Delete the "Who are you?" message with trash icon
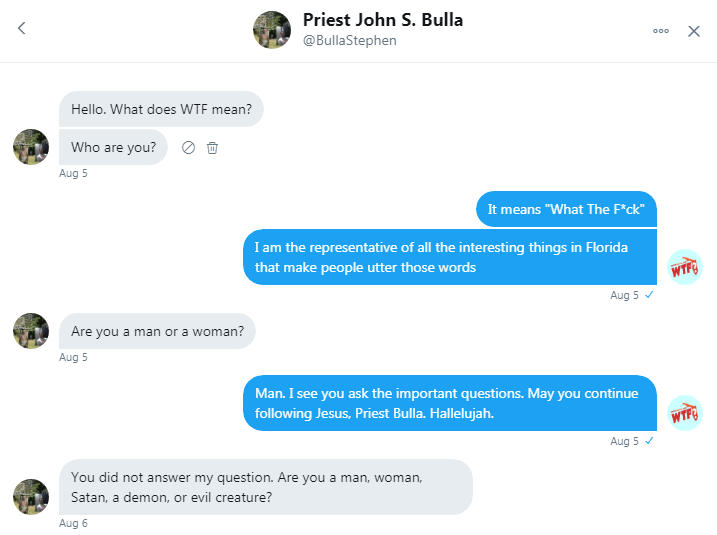This screenshot has height=535, width=717. tap(212, 148)
